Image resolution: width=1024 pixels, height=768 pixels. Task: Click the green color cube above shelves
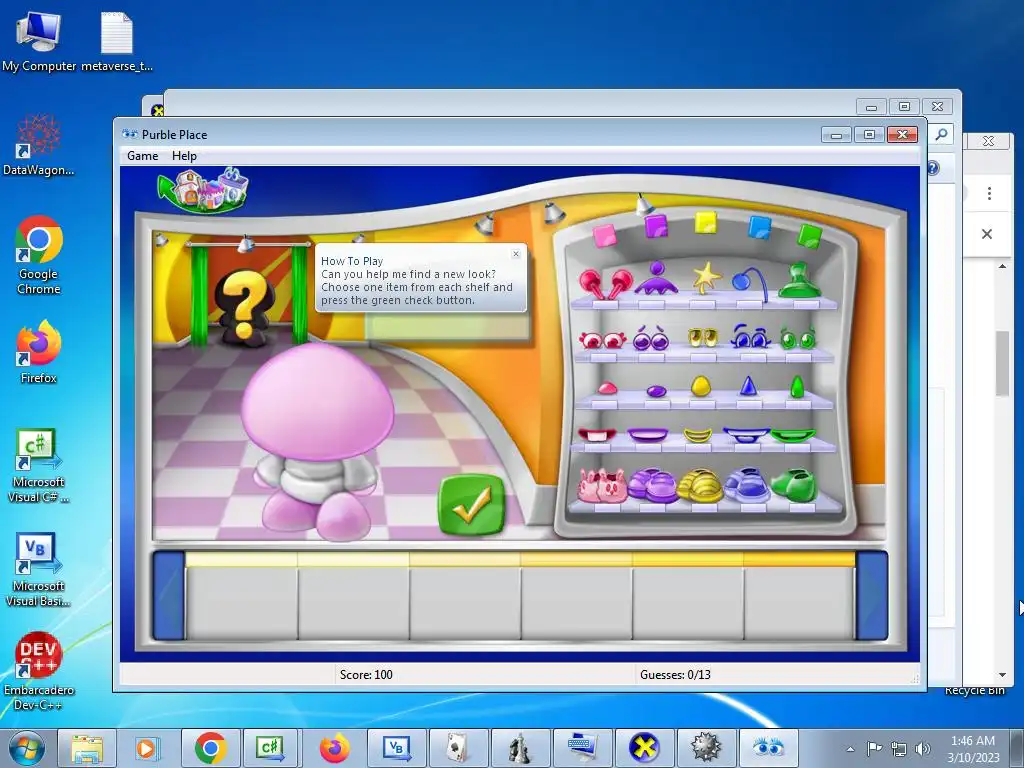pyautogui.click(x=809, y=236)
